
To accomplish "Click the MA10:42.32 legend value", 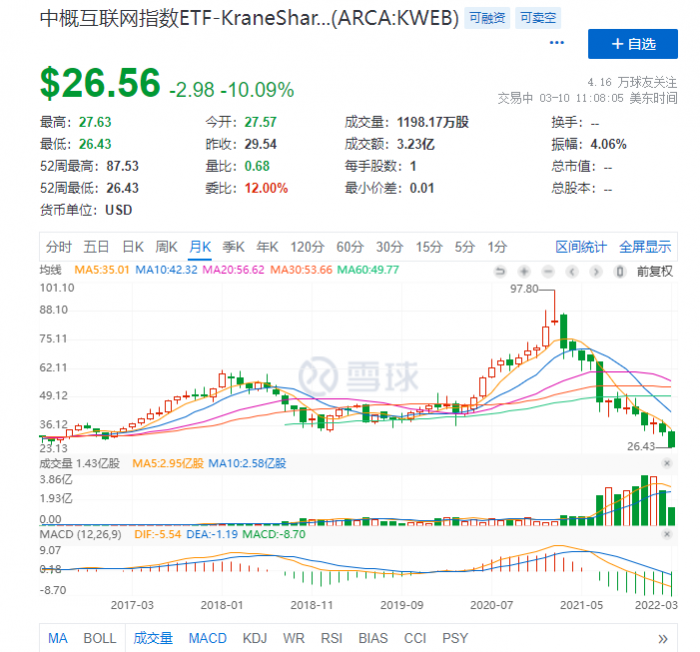I will point(166,270).
